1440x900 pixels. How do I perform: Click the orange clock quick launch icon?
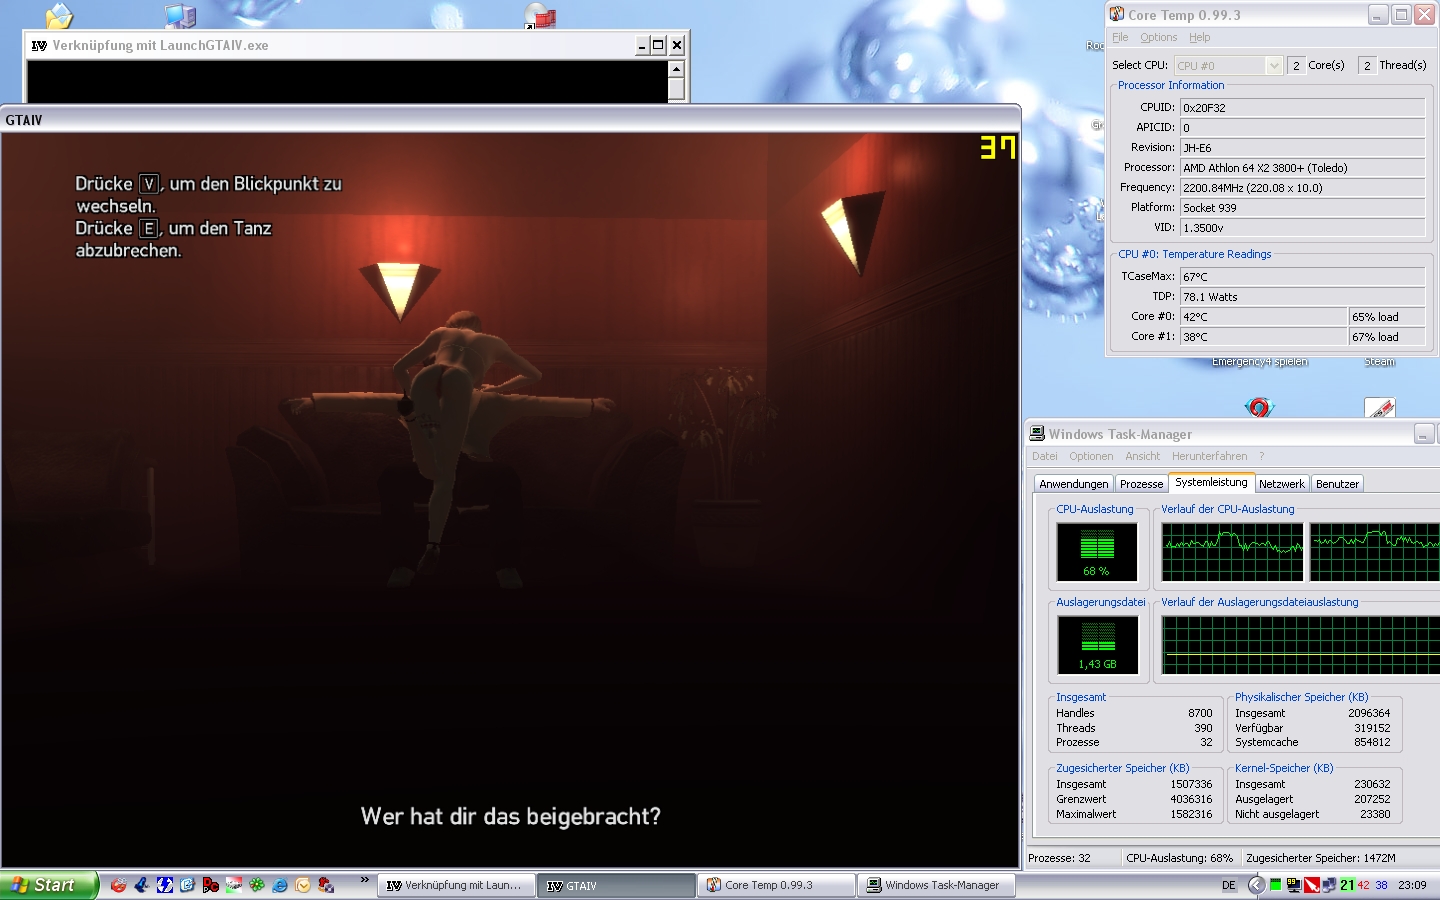point(303,885)
